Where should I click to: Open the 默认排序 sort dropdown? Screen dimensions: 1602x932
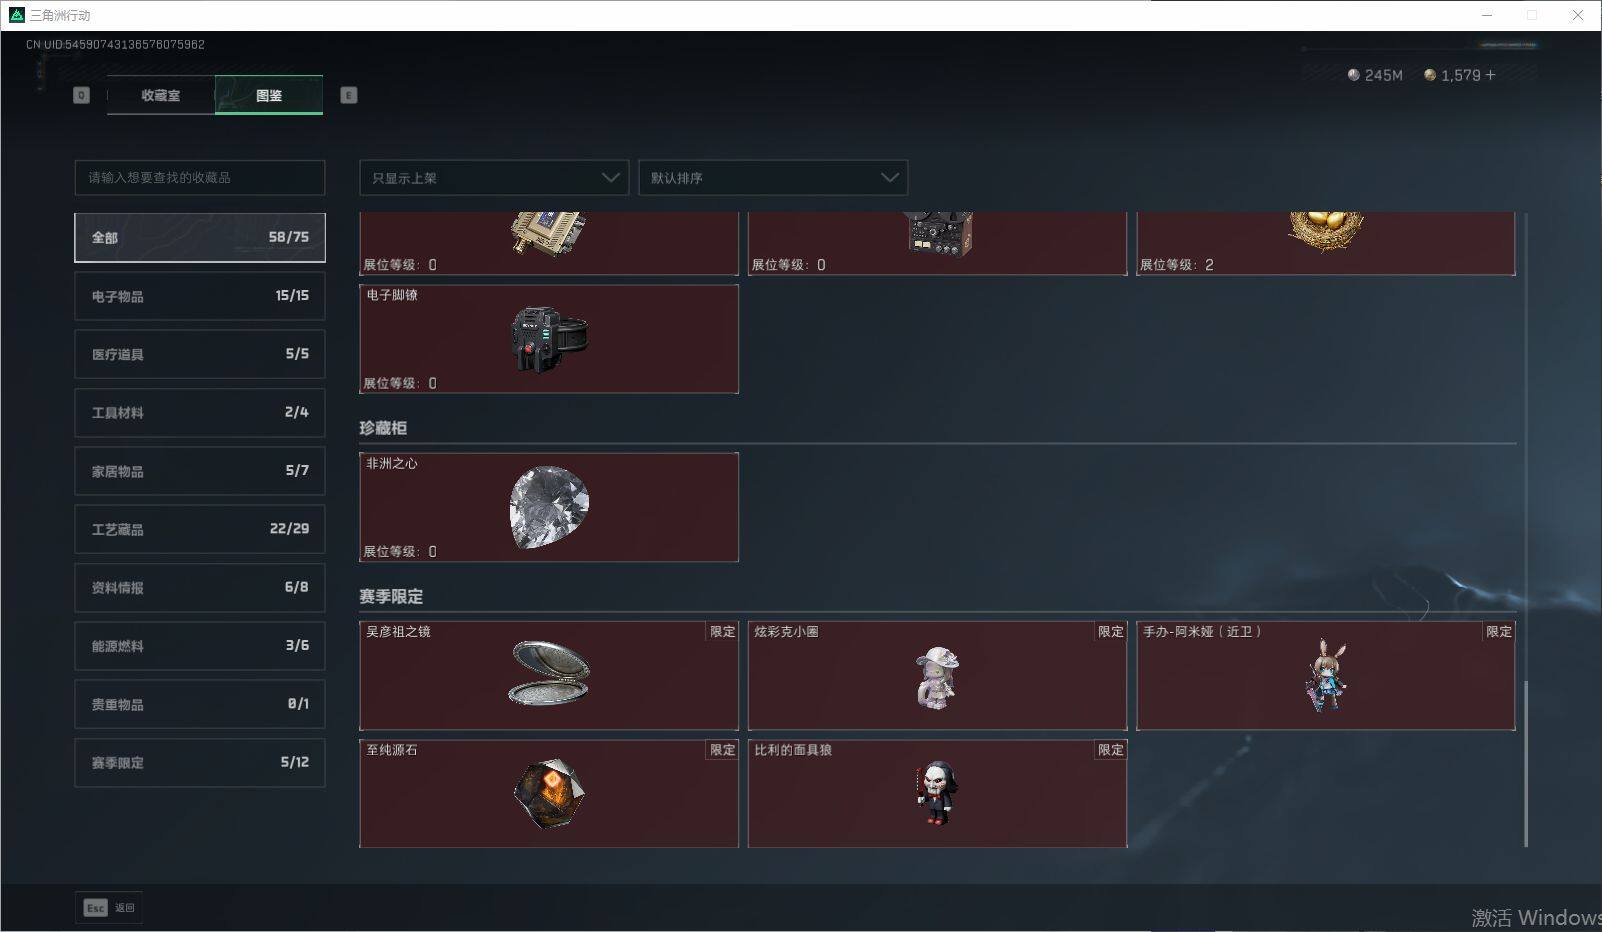[x=773, y=178]
